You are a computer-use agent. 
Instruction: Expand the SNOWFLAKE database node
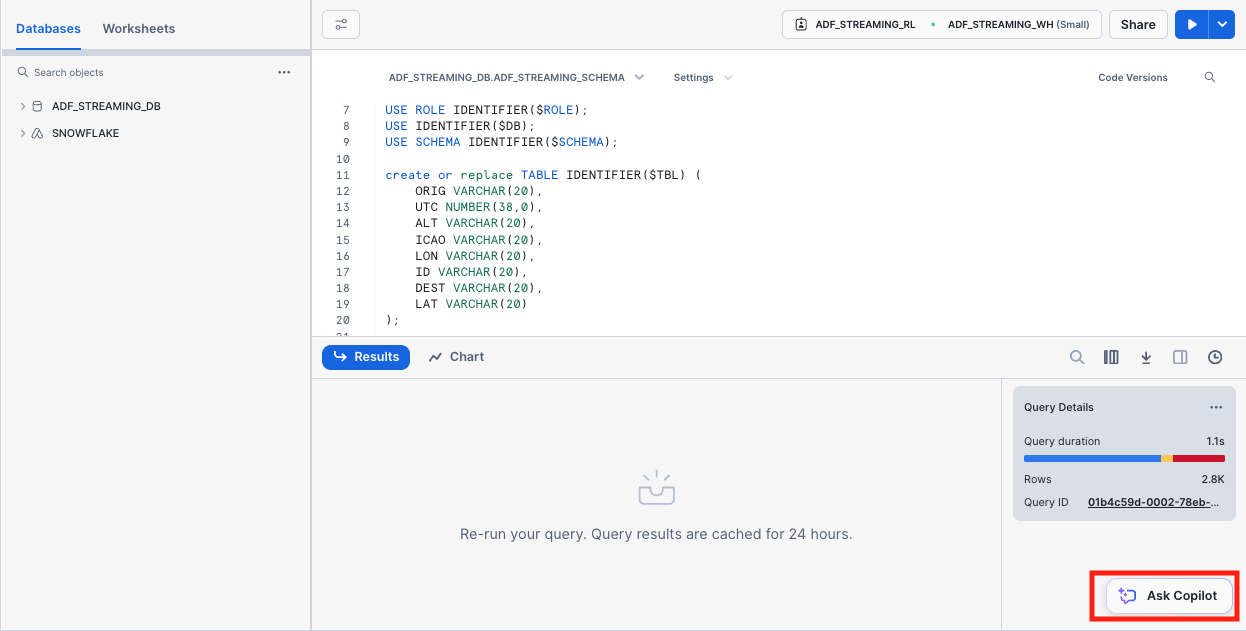click(x=23, y=133)
